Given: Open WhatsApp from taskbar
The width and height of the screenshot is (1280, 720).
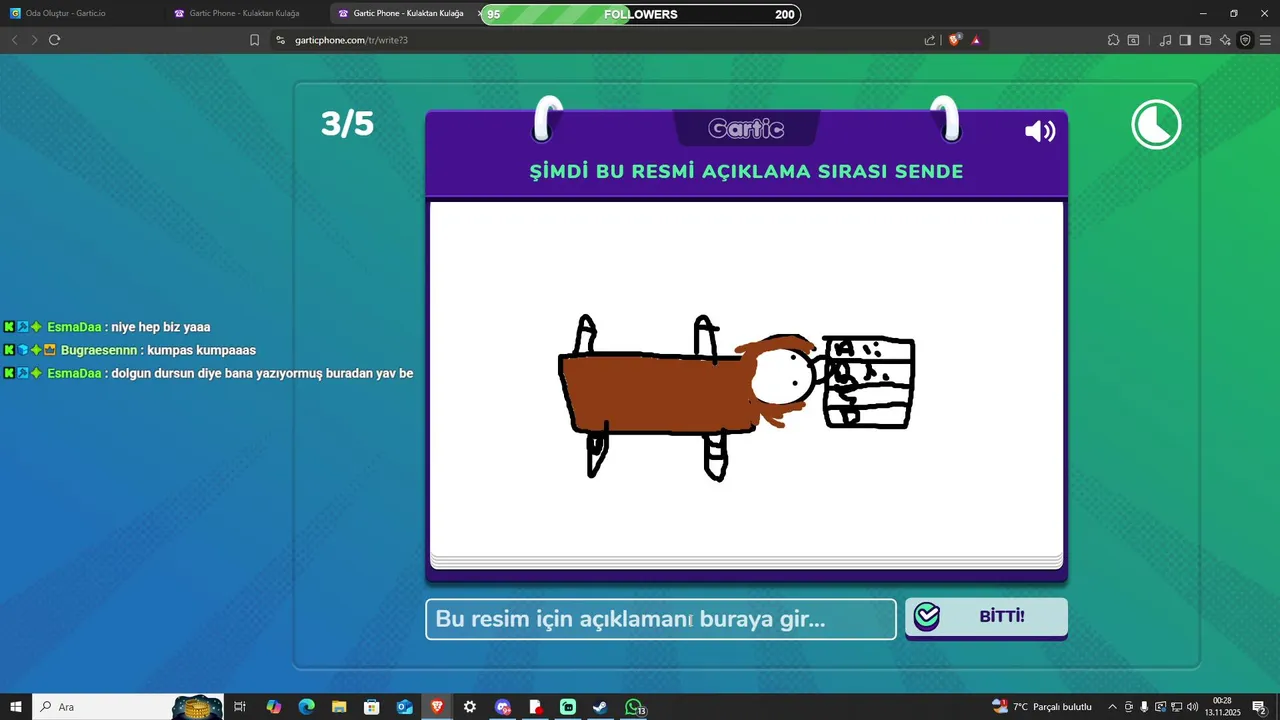Looking at the screenshot, I should 634,707.
